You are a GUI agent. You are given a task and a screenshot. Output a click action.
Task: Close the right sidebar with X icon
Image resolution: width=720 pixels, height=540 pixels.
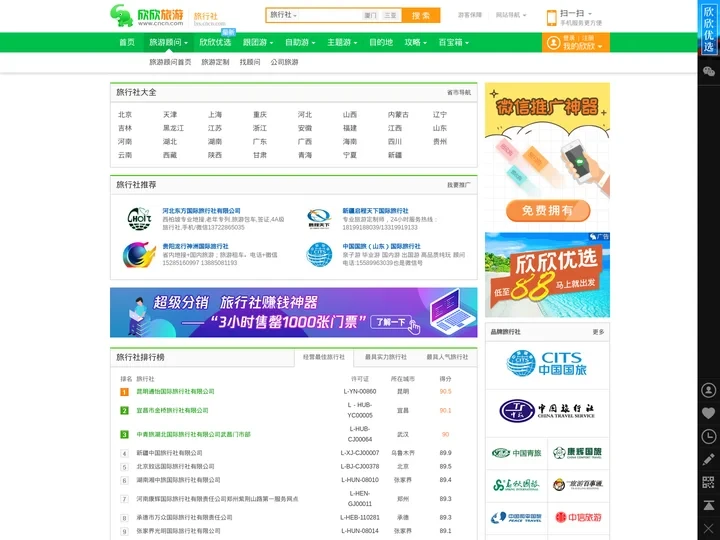coord(709,528)
